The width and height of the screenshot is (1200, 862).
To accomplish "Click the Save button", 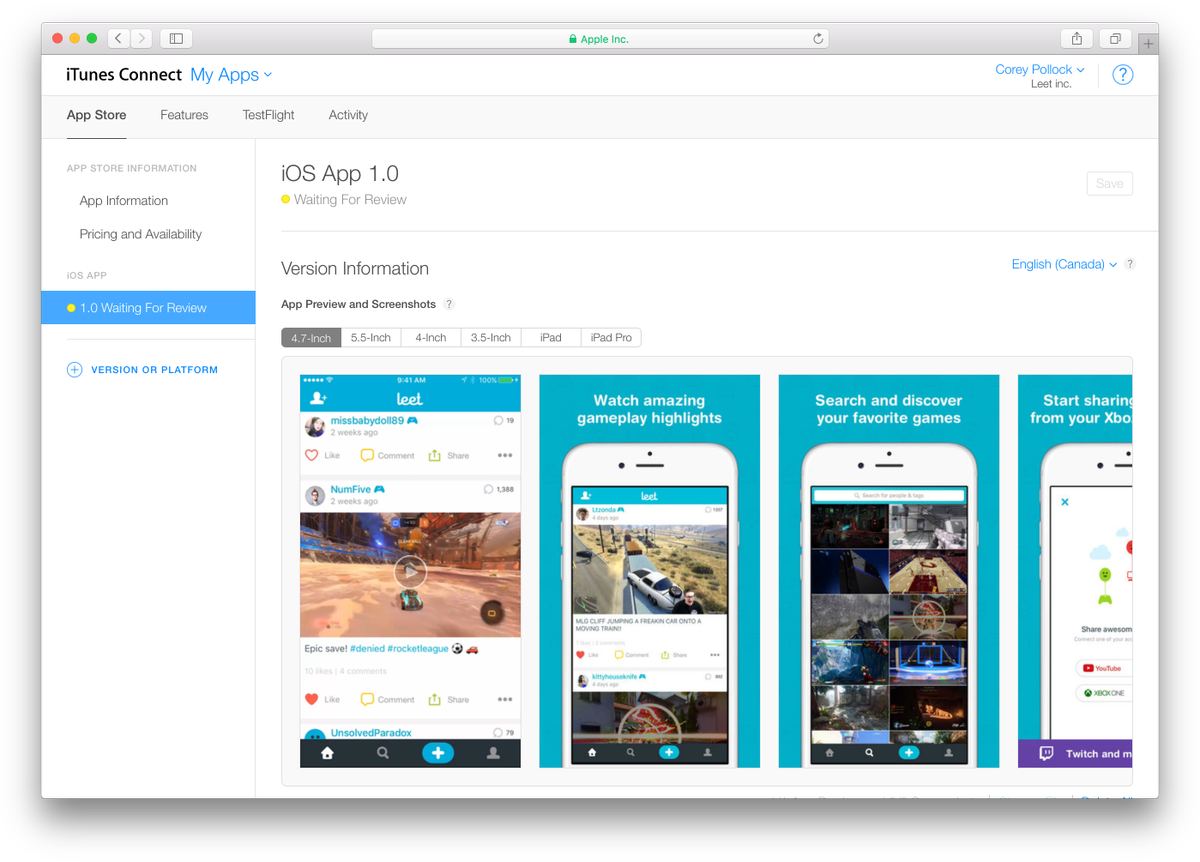I will [1110, 183].
